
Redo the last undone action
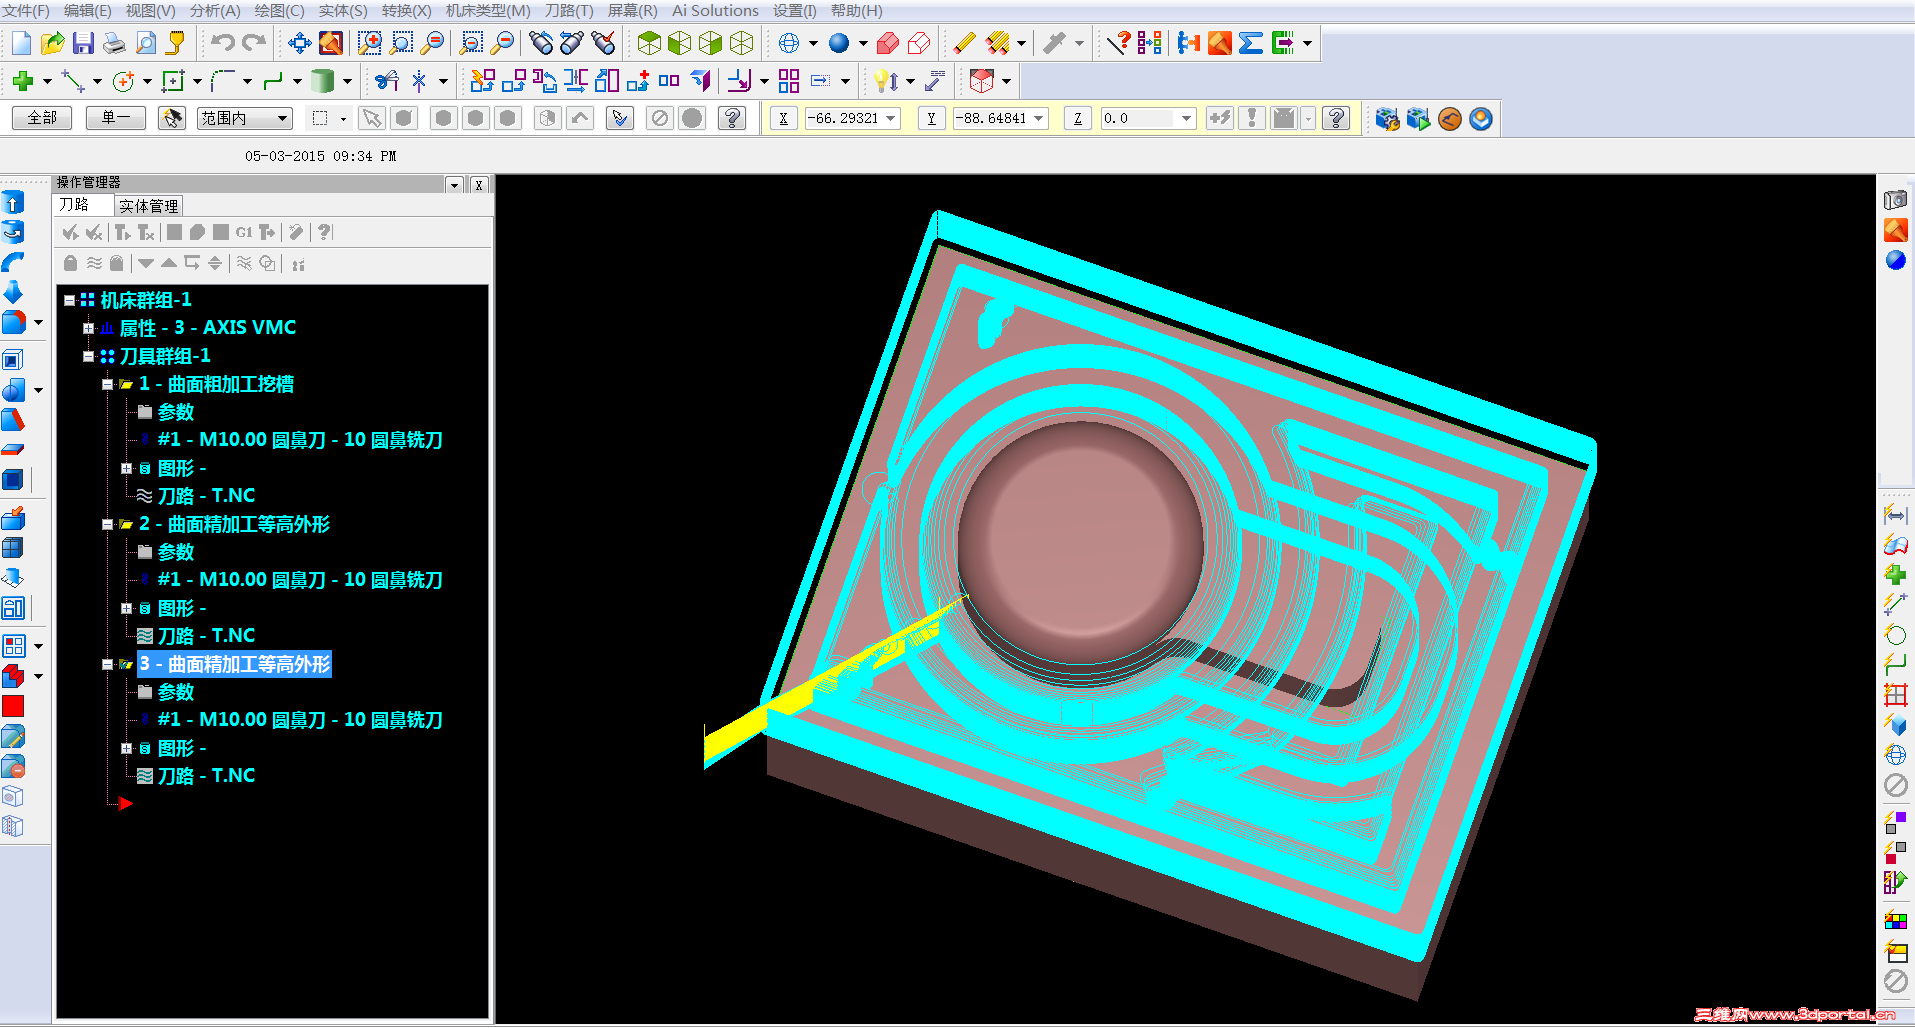[254, 43]
